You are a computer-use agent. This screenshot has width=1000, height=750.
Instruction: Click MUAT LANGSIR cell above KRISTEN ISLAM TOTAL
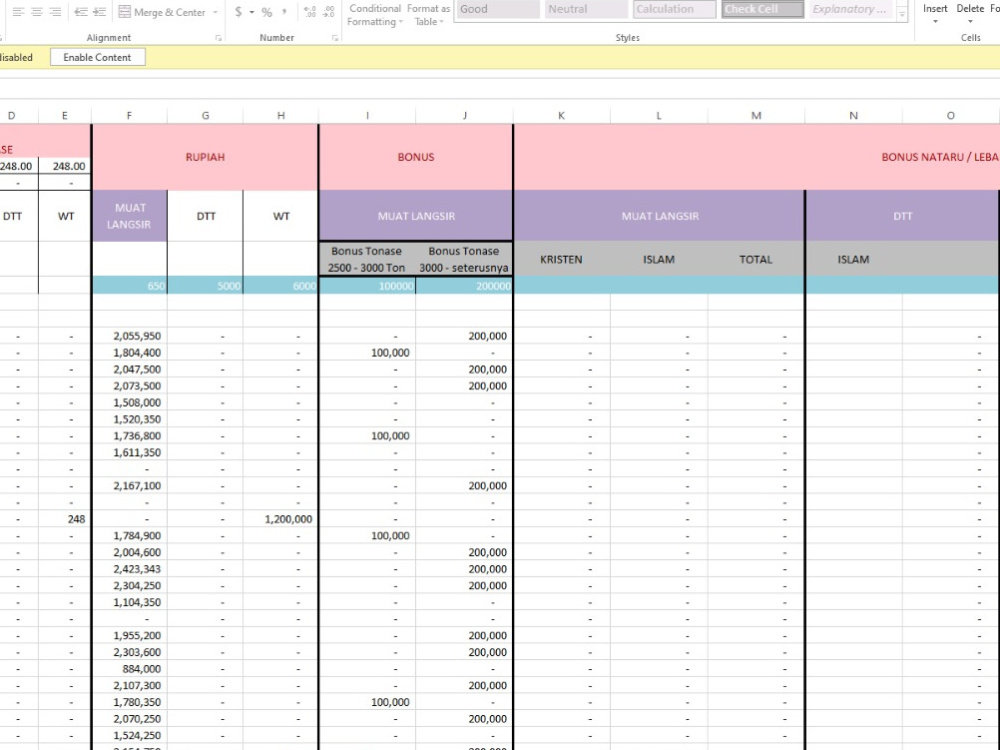tap(659, 216)
